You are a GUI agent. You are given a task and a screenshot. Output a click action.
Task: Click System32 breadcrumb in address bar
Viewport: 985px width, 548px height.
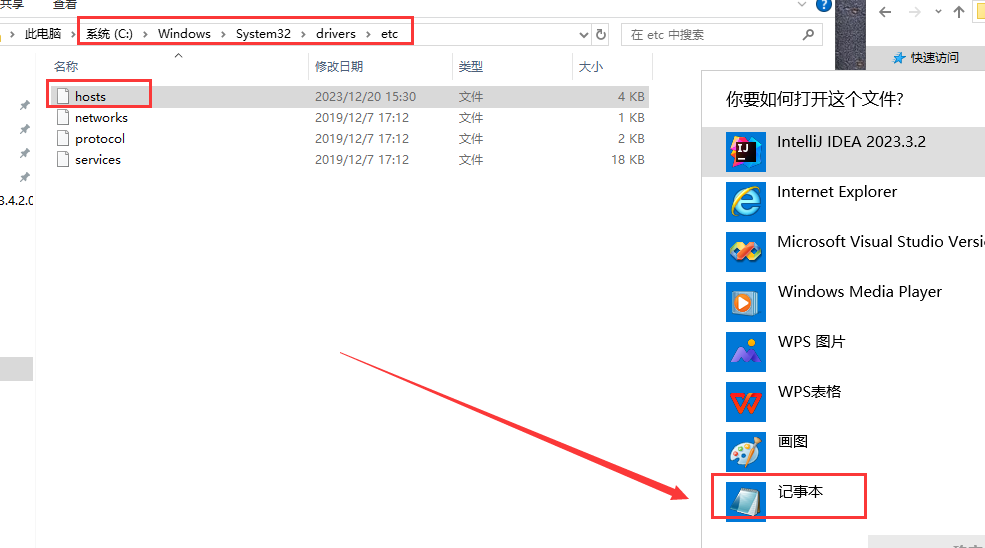263,34
